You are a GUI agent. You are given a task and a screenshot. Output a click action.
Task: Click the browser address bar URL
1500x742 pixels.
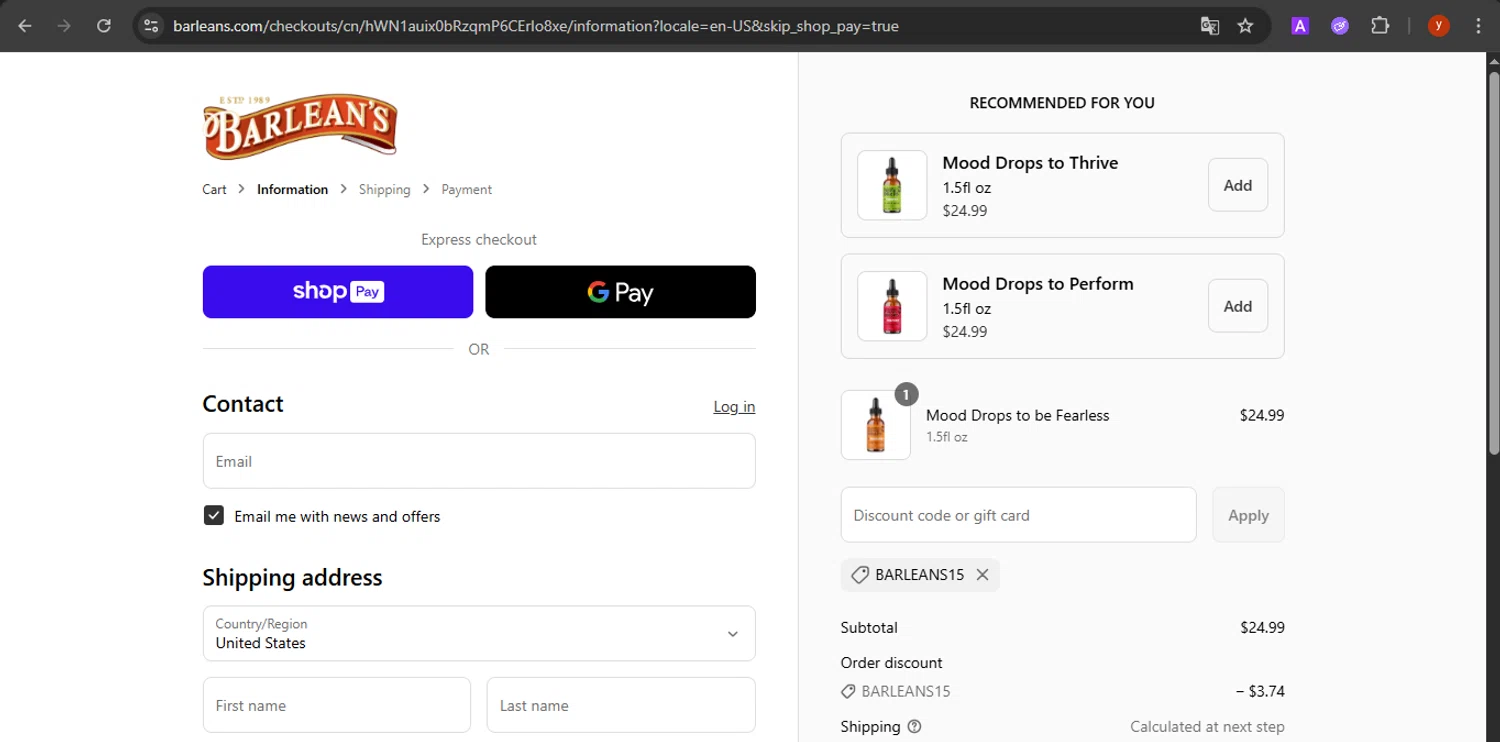(536, 26)
